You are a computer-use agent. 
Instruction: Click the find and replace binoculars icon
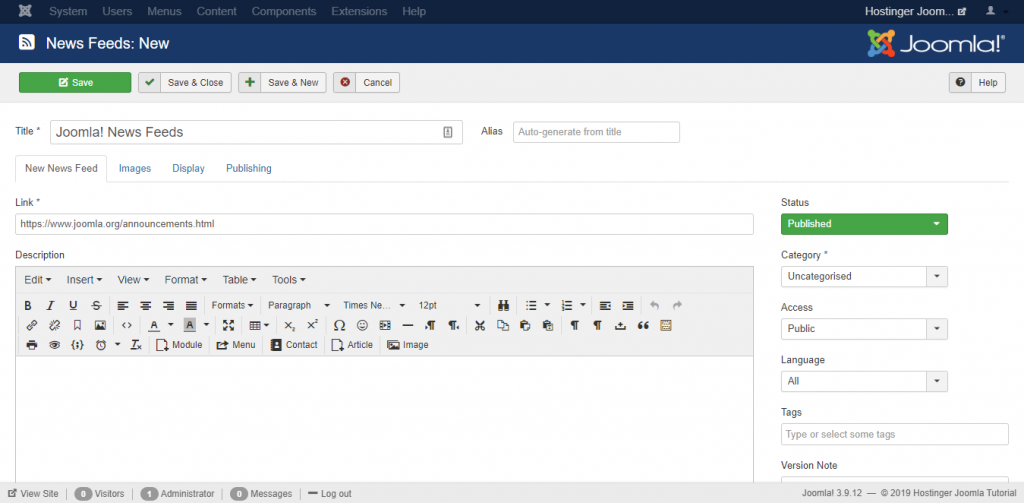pyautogui.click(x=504, y=305)
